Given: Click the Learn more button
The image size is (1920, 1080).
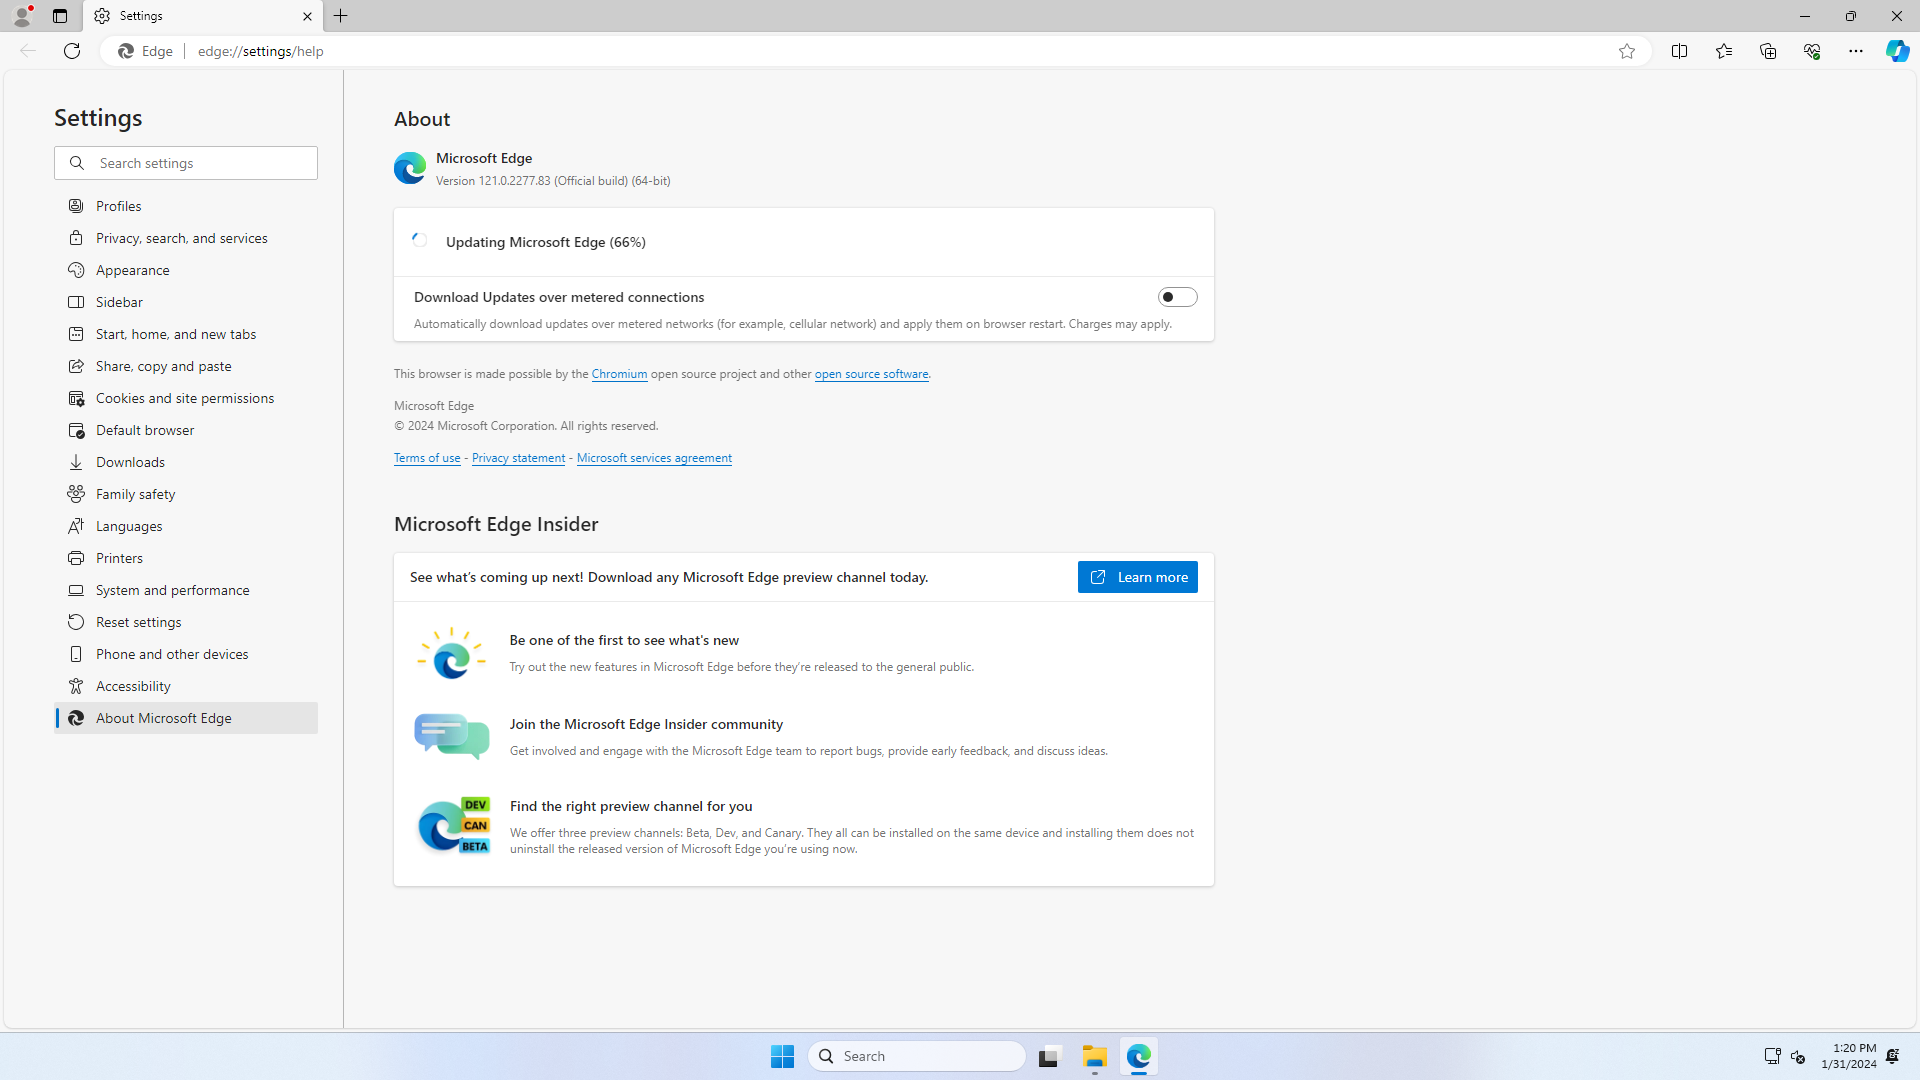Looking at the screenshot, I should [x=1137, y=577].
